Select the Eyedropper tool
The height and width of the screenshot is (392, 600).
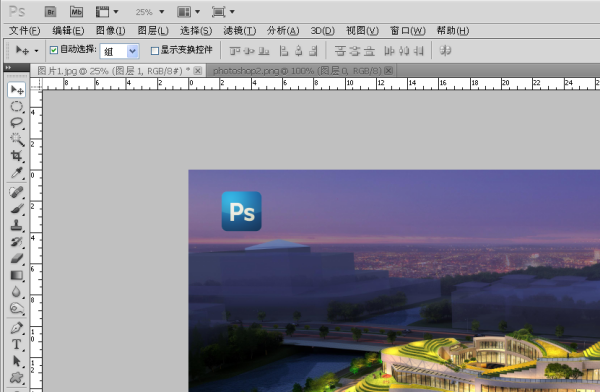[x=17, y=173]
